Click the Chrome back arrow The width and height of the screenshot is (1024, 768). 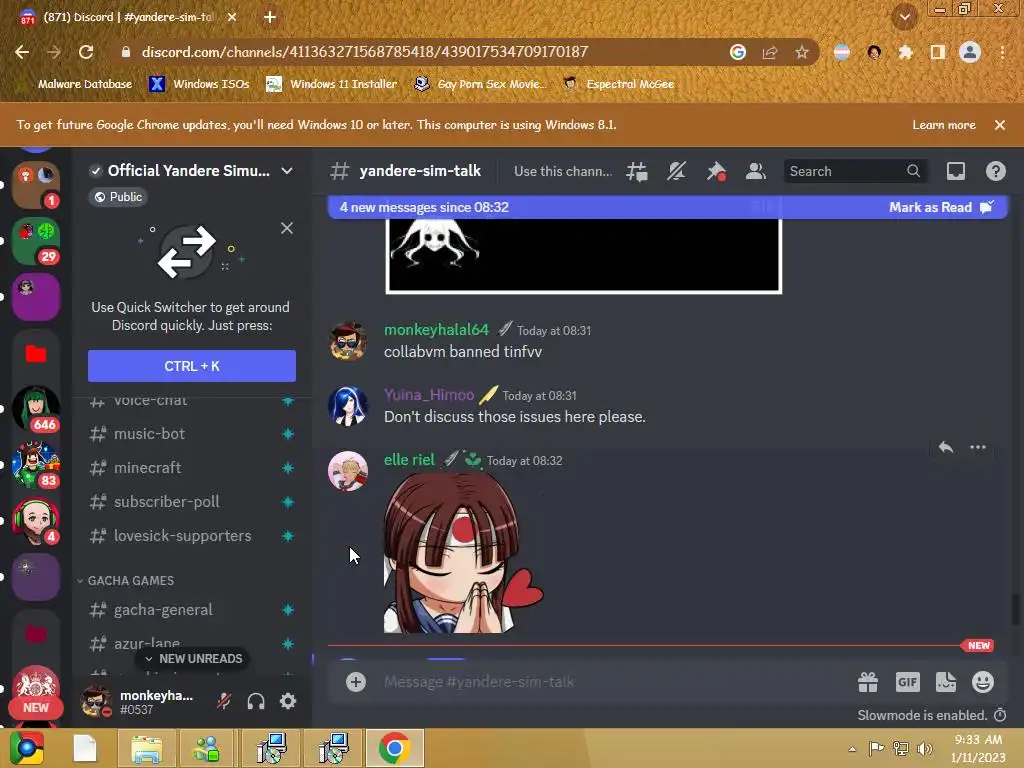(22, 52)
